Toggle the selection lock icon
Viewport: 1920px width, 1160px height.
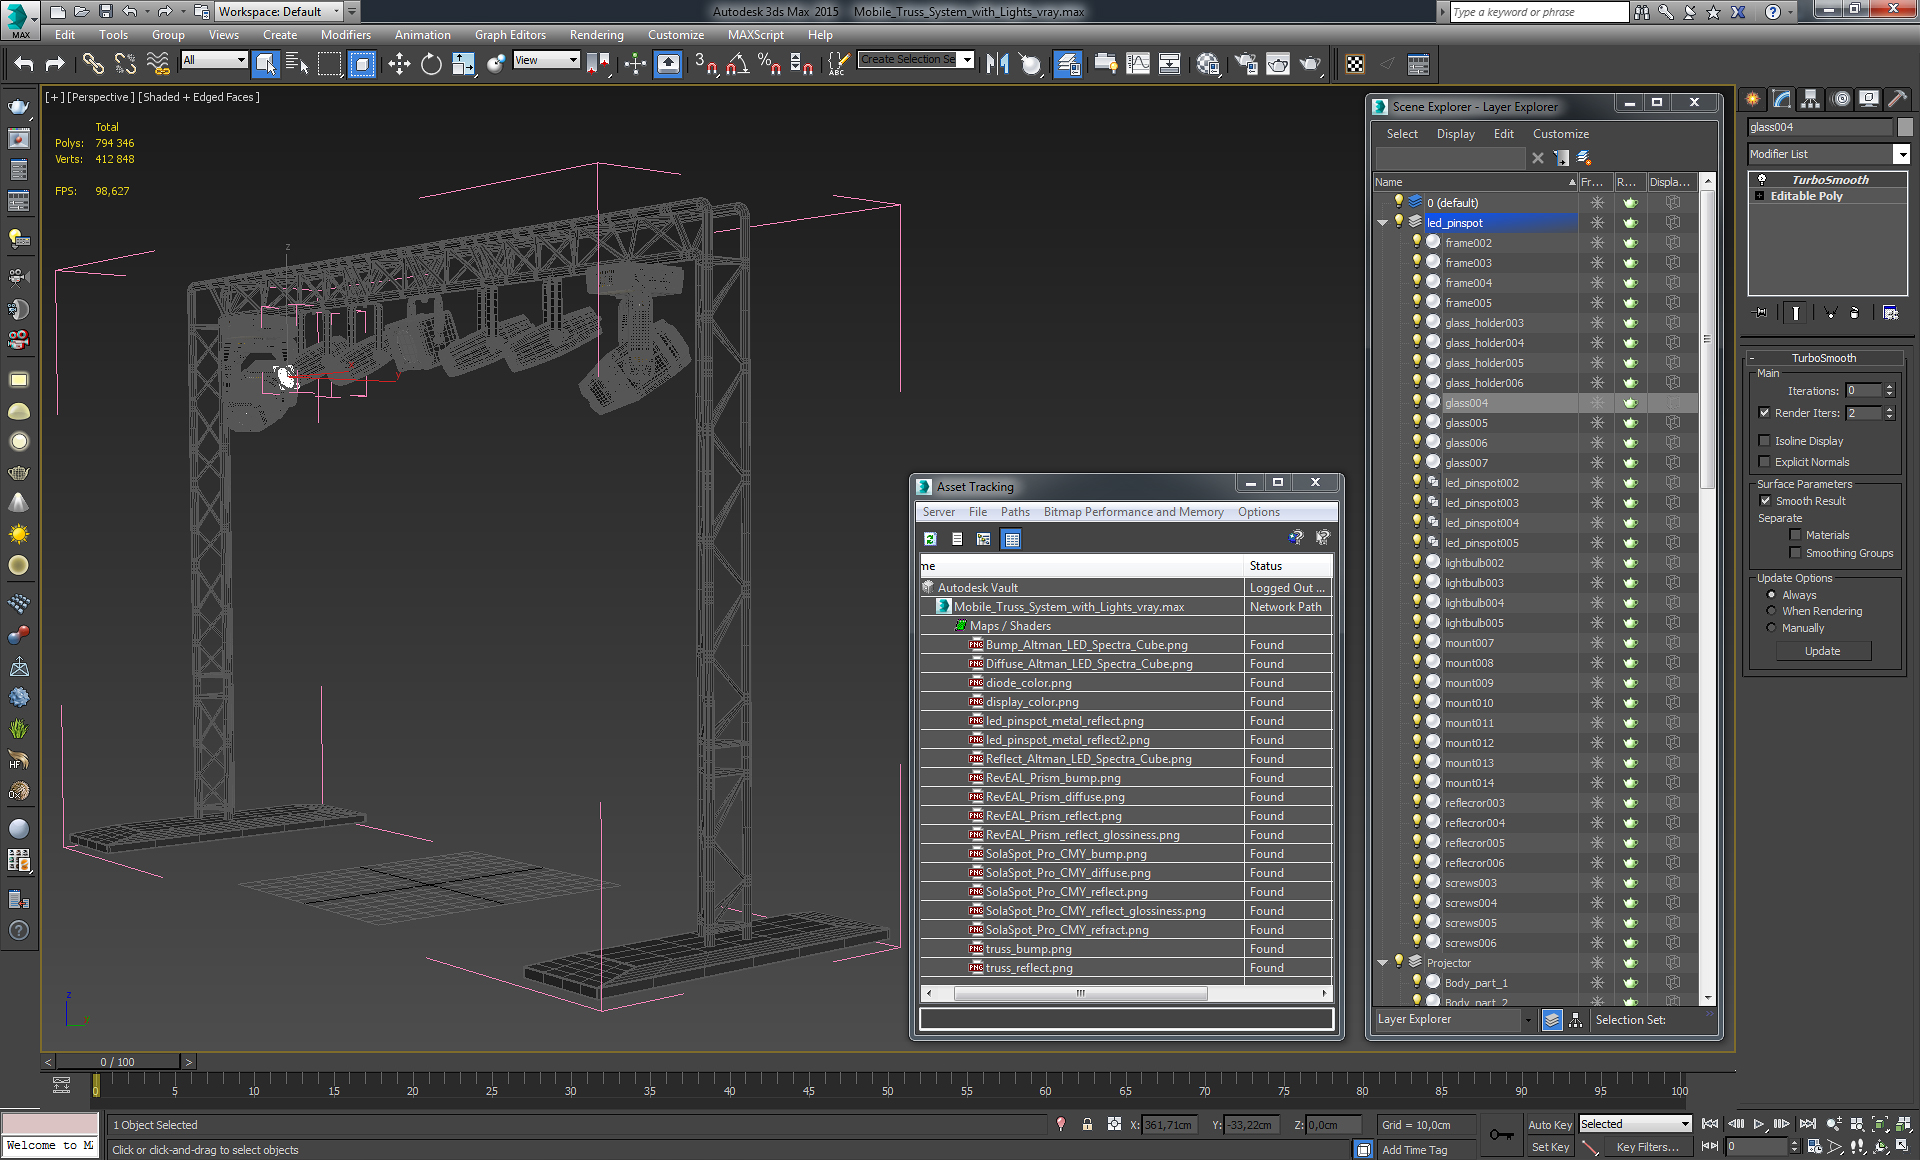(x=1087, y=1125)
